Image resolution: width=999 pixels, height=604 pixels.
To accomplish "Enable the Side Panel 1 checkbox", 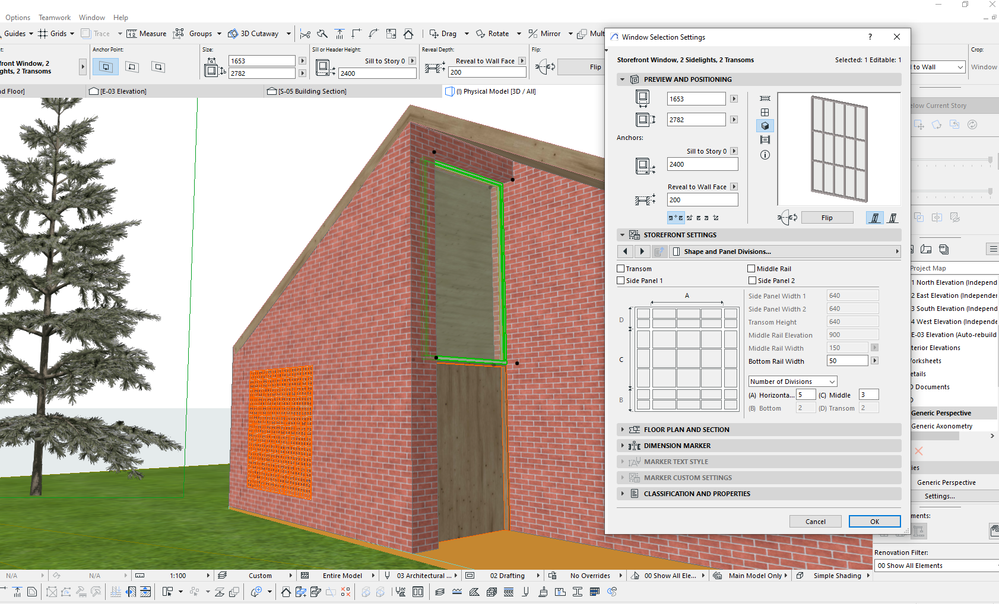I will (x=621, y=280).
